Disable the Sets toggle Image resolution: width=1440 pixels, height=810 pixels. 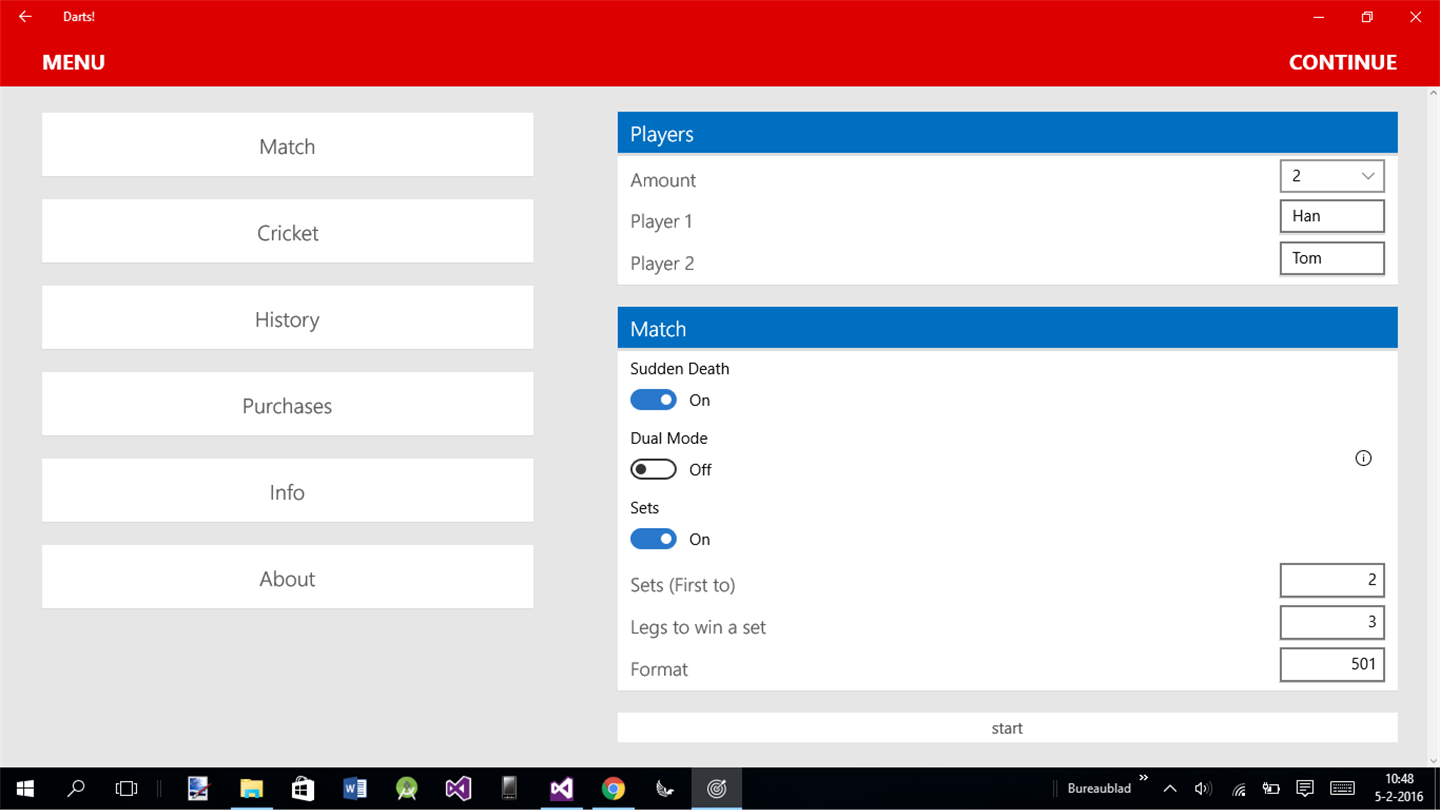pyautogui.click(x=653, y=539)
